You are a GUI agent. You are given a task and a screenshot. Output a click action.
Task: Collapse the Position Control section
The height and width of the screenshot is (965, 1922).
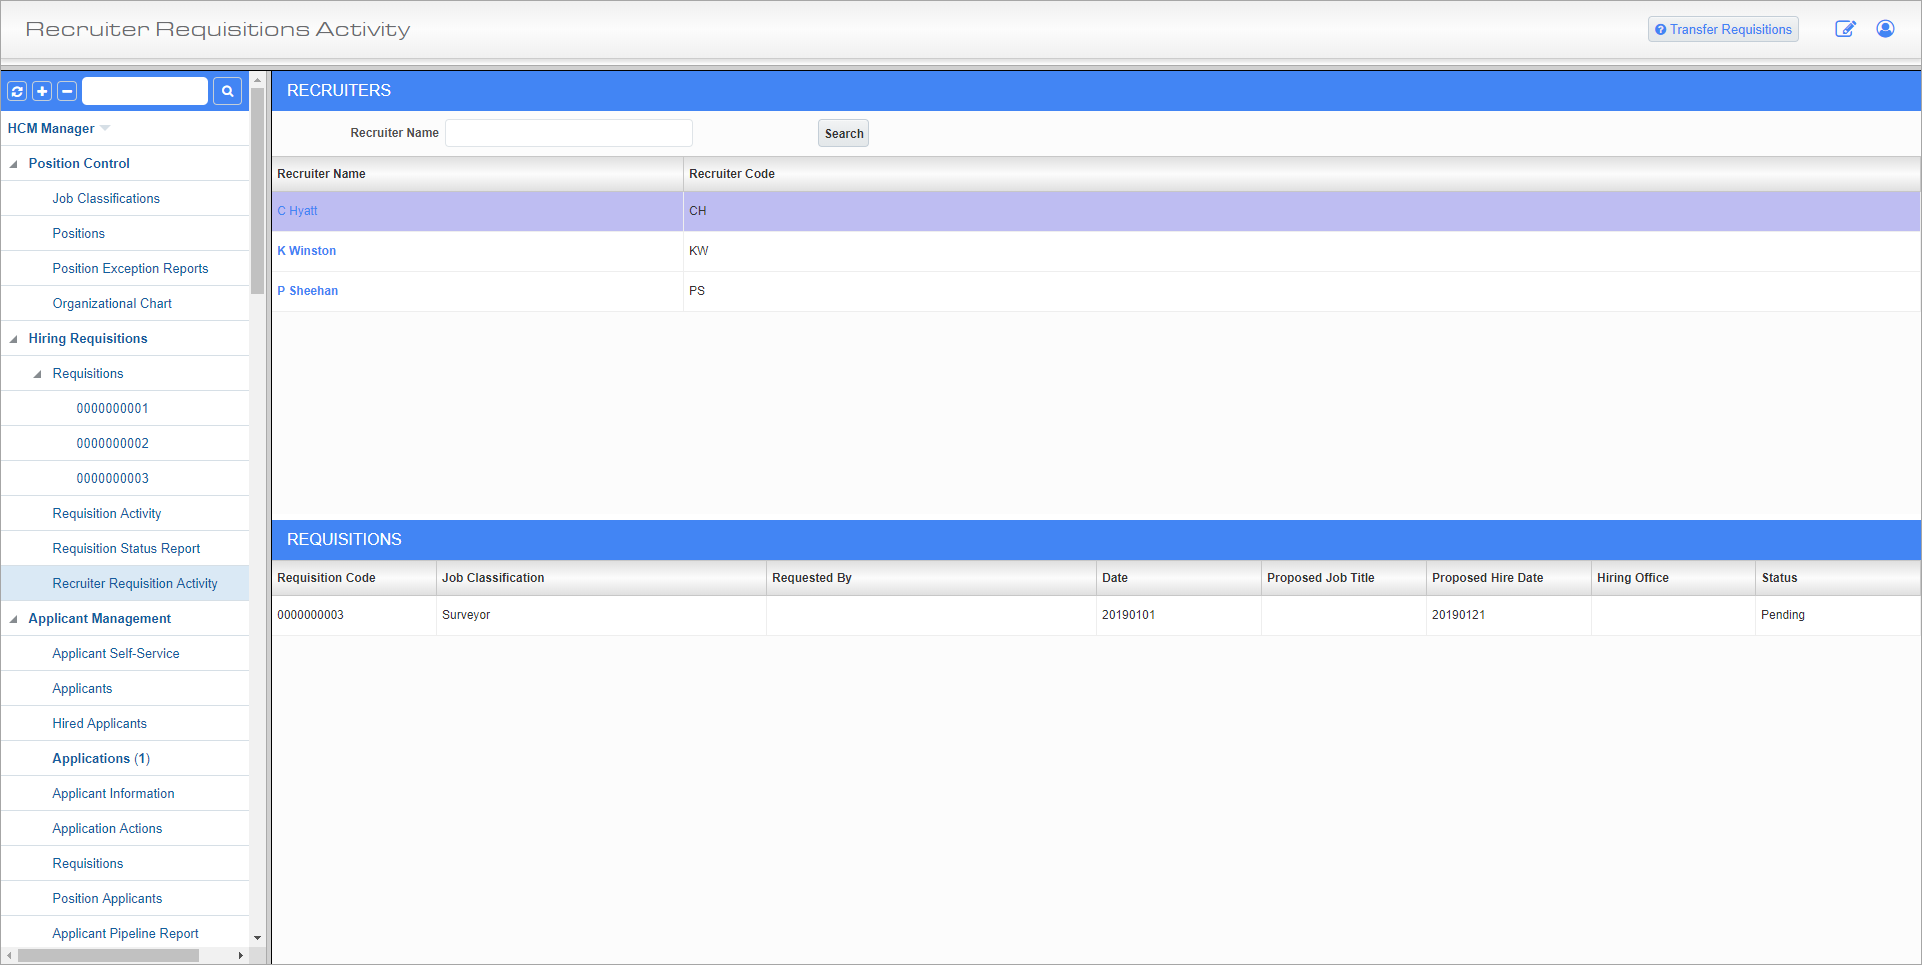(x=14, y=164)
